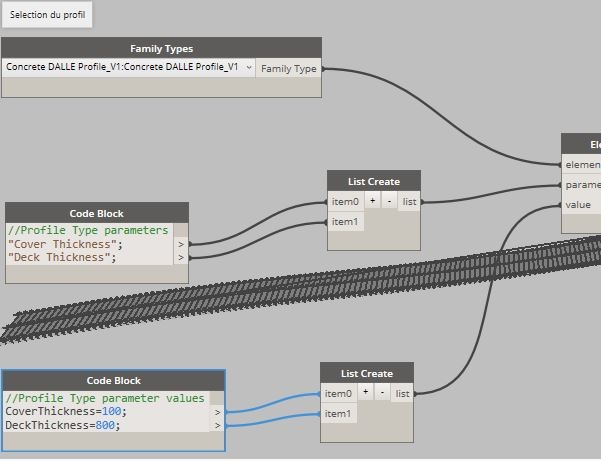Add an input with plus on the values List Create

click(365, 393)
